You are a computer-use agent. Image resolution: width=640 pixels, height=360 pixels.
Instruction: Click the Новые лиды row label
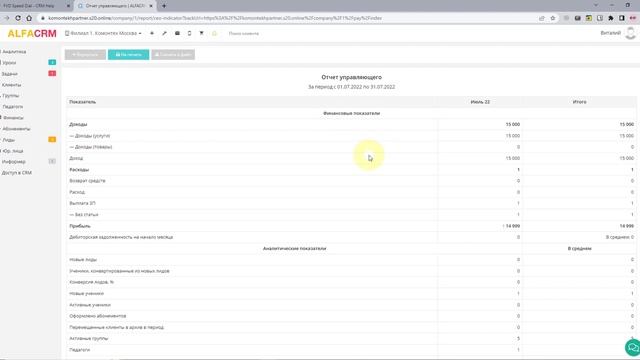click(83, 260)
